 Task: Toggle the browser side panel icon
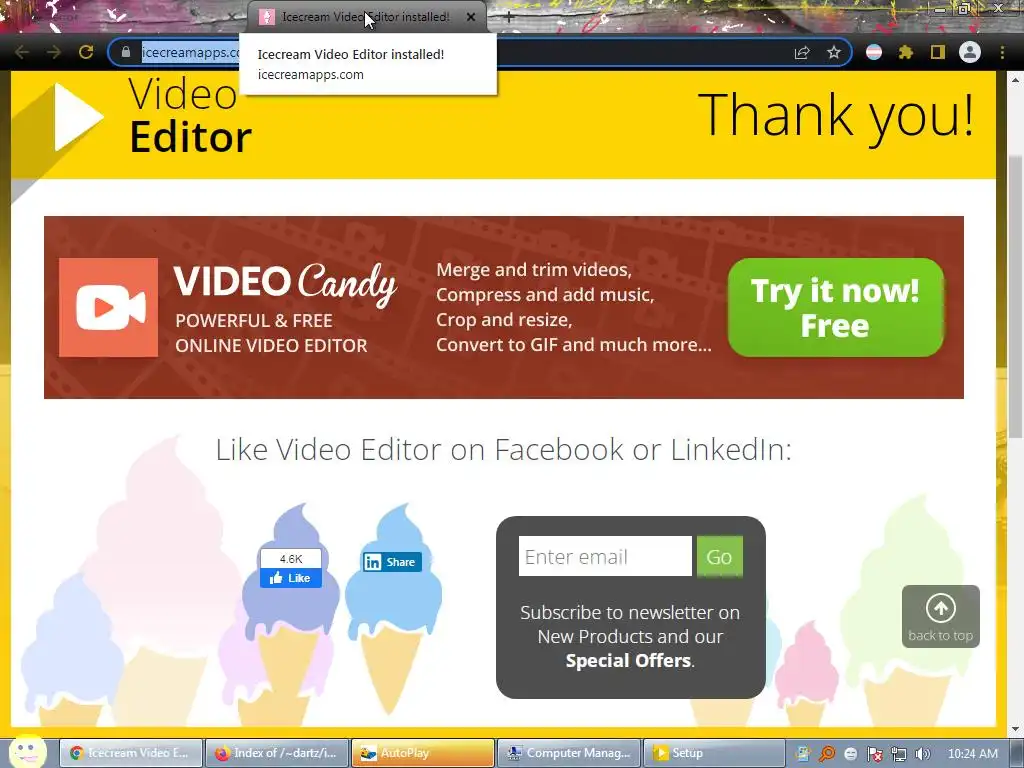click(937, 52)
